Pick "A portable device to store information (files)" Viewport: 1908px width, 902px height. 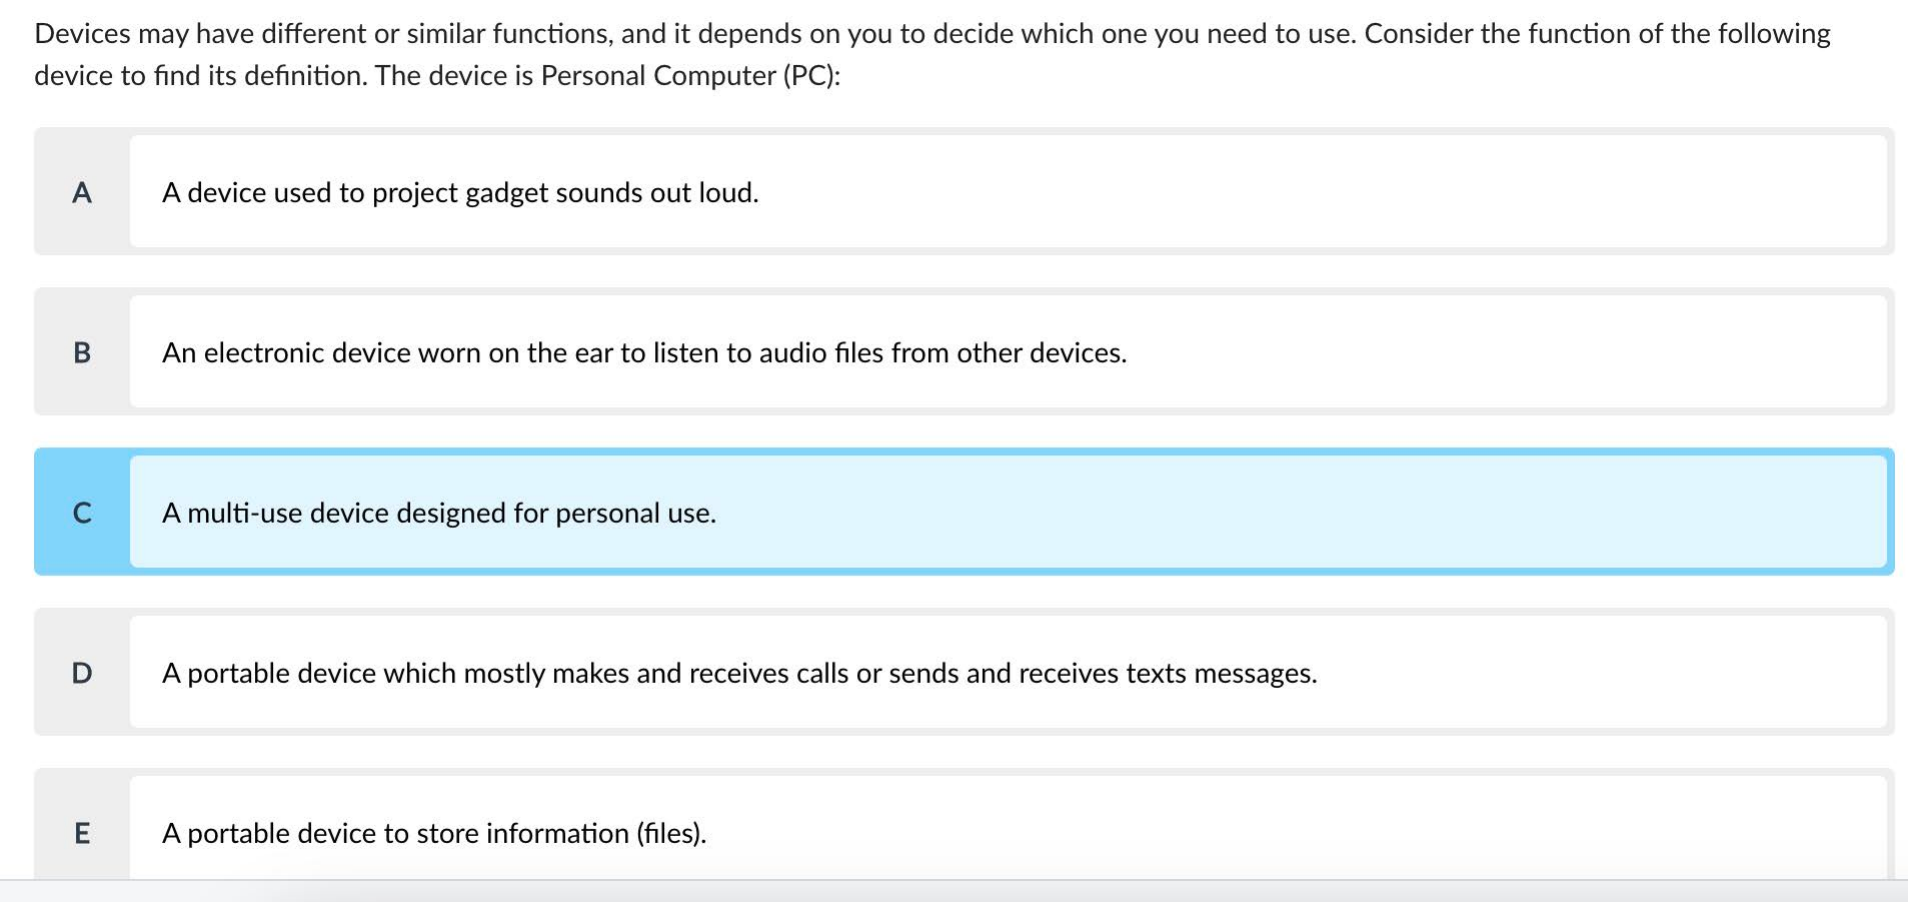pyautogui.click(x=434, y=833)
